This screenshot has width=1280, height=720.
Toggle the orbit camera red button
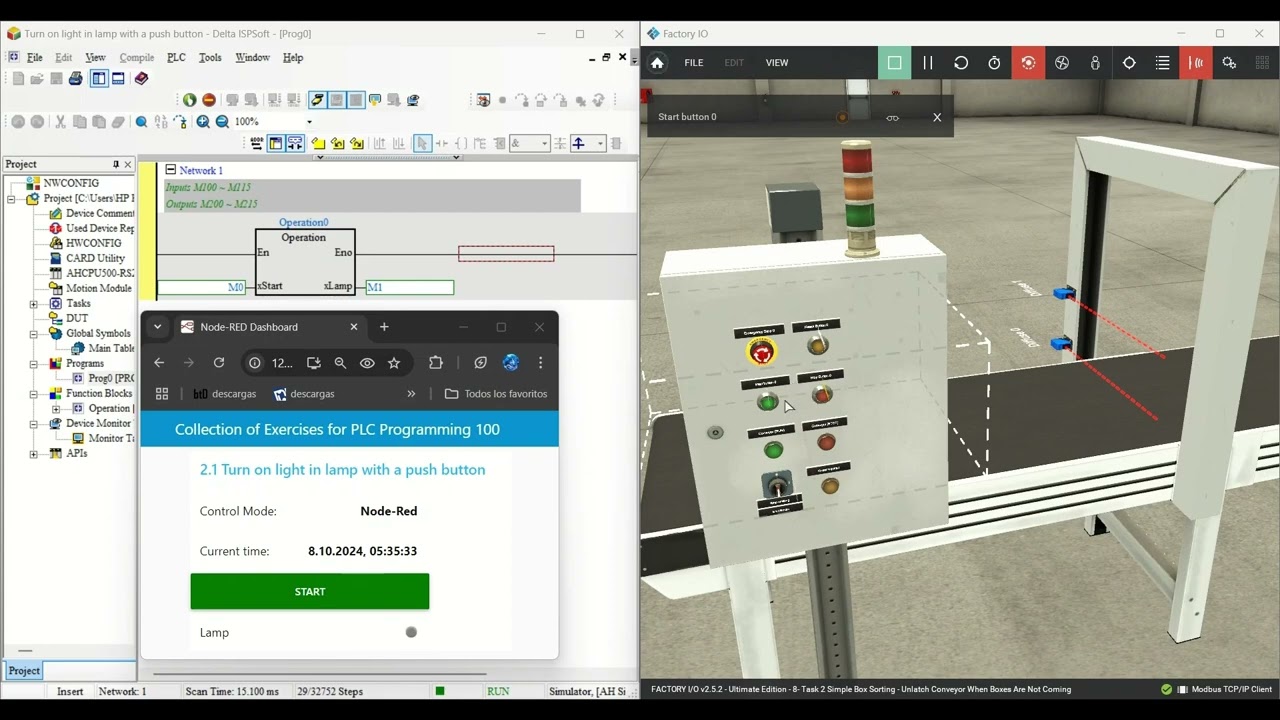tap(1028, 63)
